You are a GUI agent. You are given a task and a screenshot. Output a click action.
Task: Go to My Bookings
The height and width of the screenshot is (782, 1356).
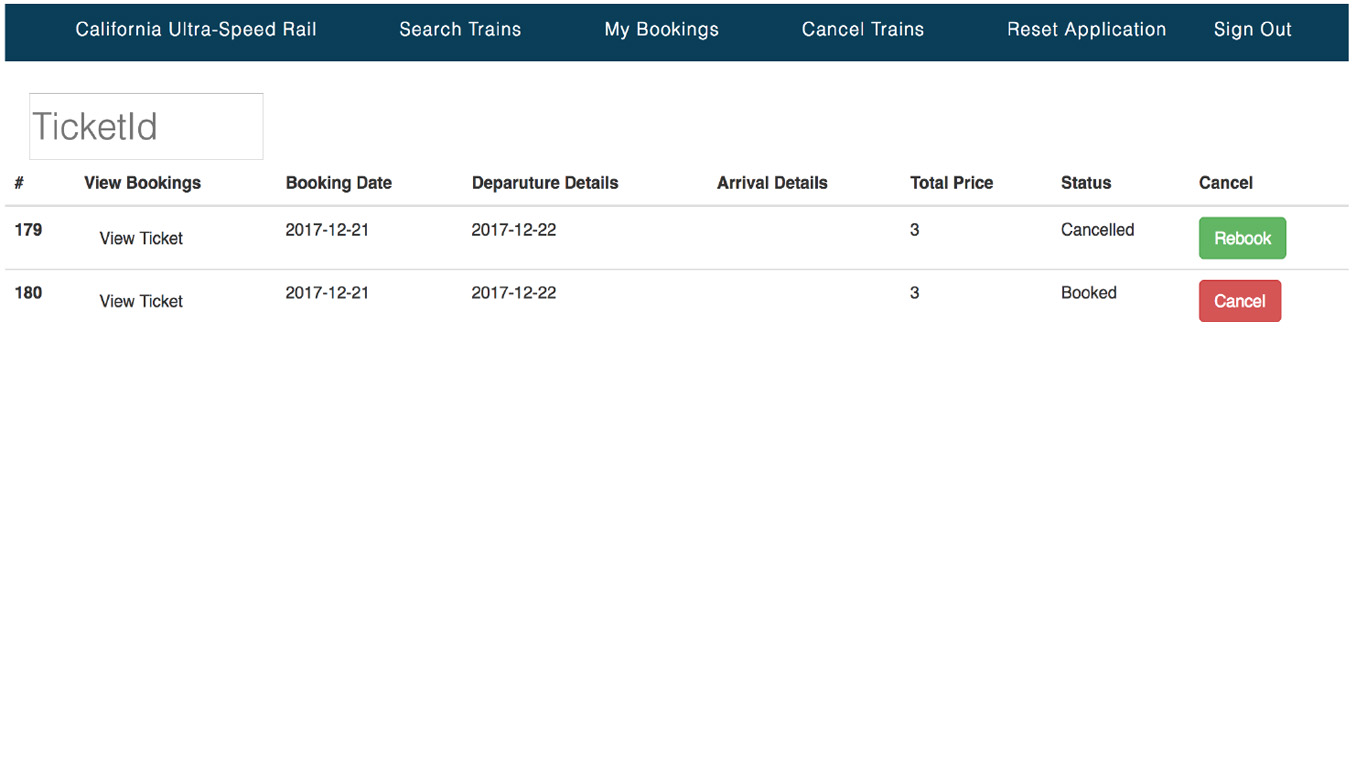(661, 29)
